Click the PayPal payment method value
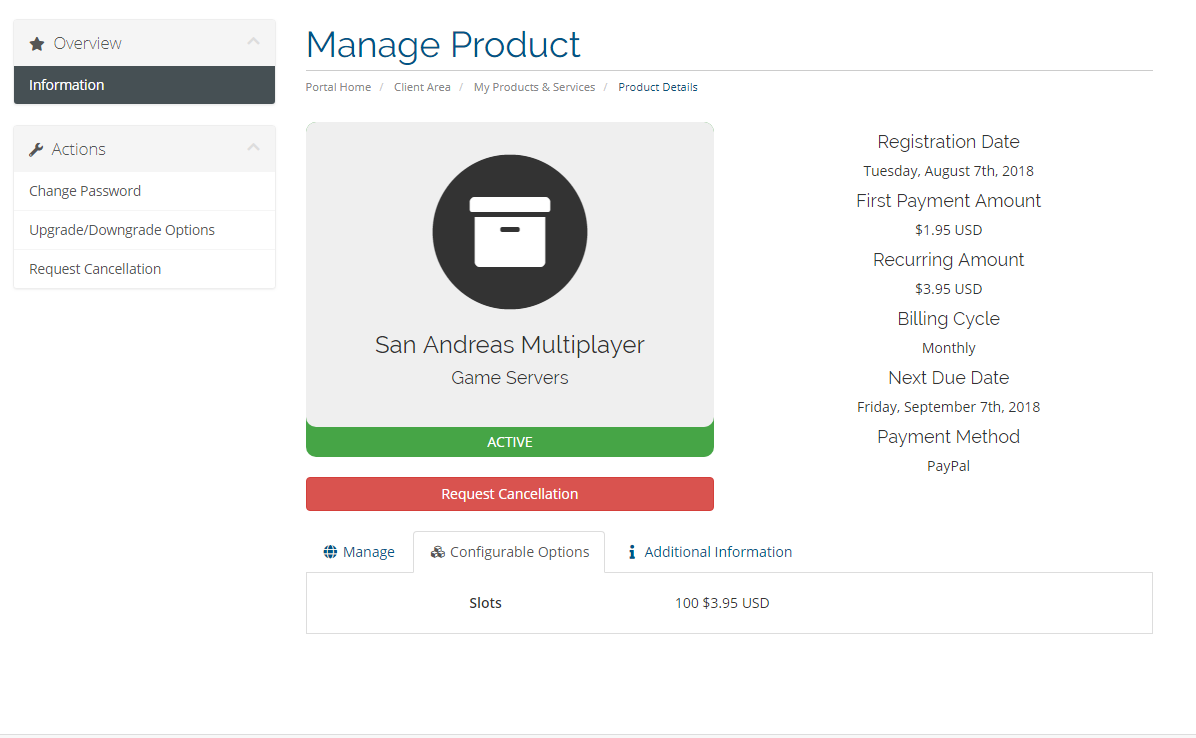This screenshot has width=1196, height=738. tap(948, 466)
